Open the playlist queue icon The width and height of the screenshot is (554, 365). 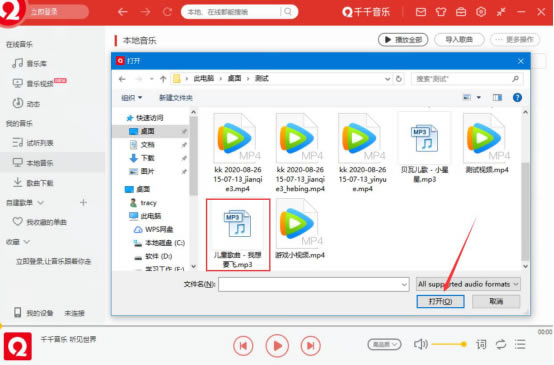(520, 344)
